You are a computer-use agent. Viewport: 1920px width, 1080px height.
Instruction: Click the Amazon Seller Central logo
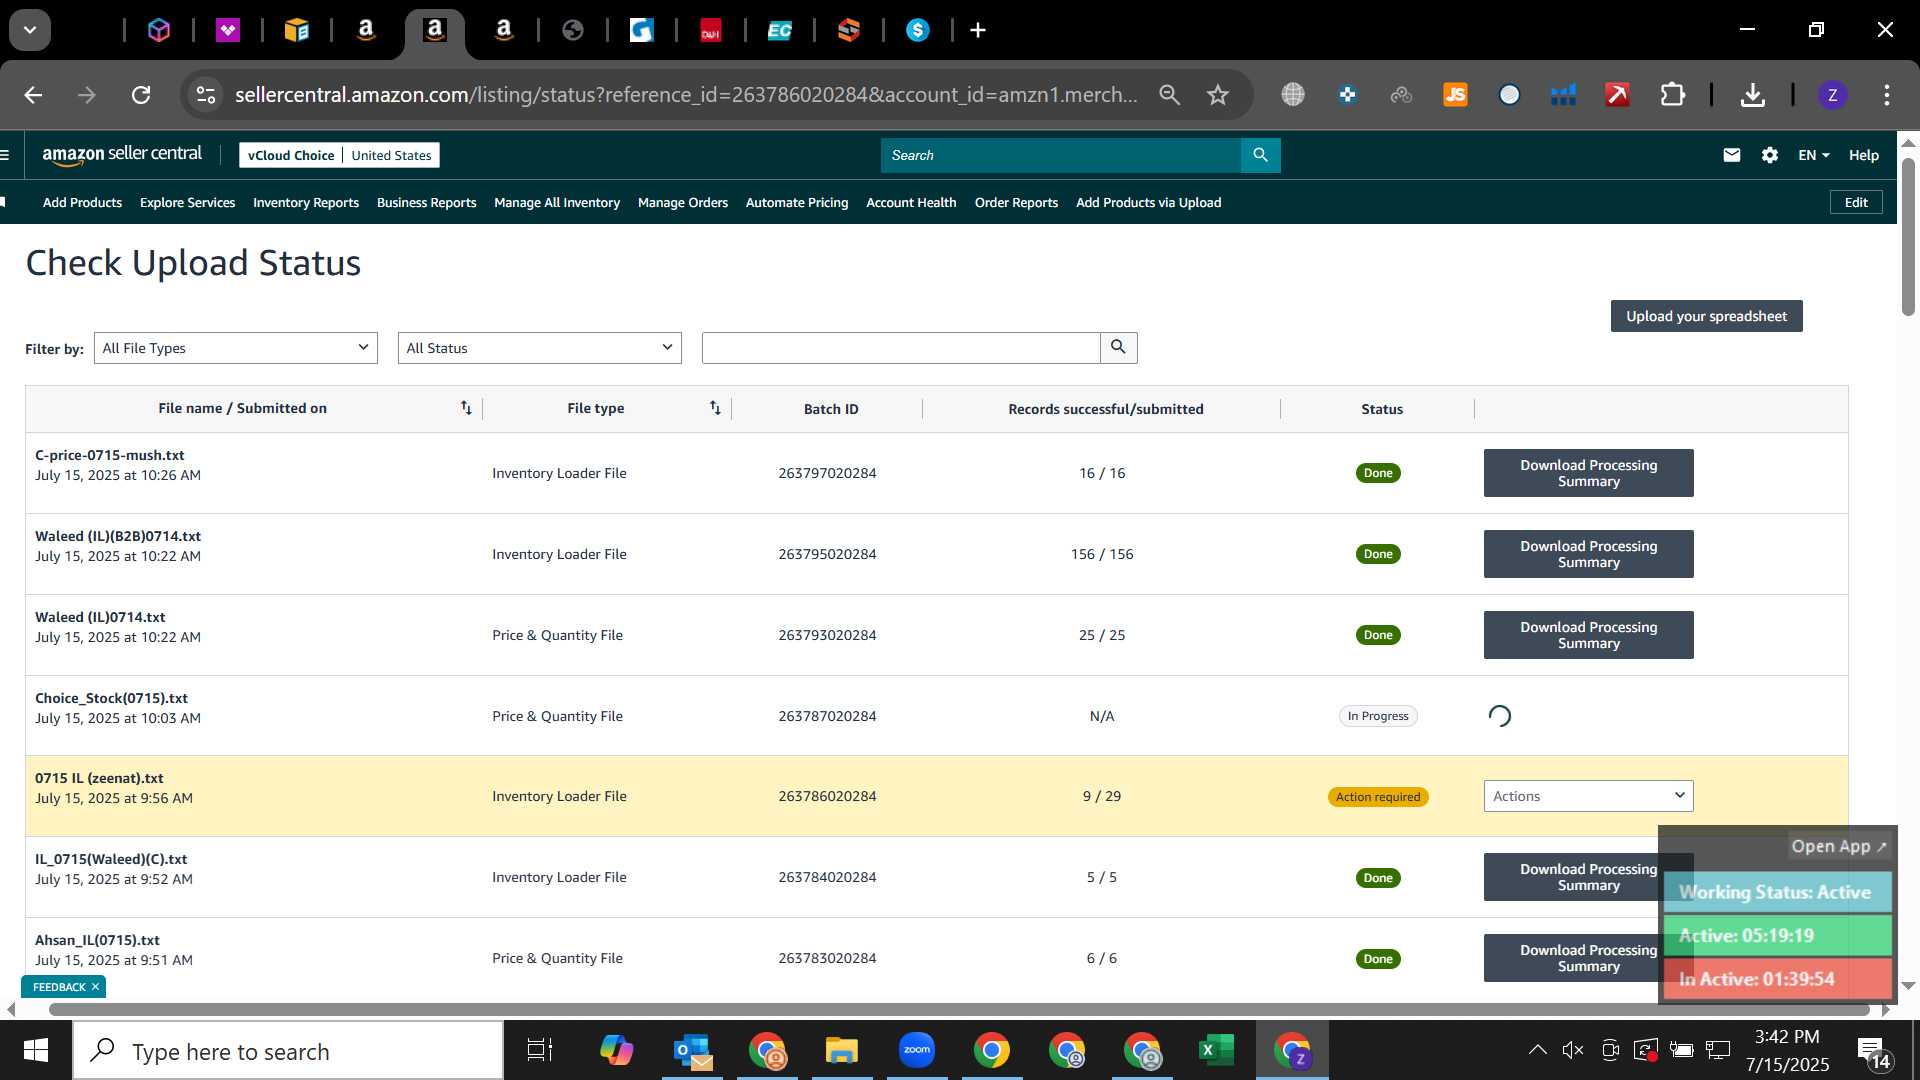coord(121,155)
